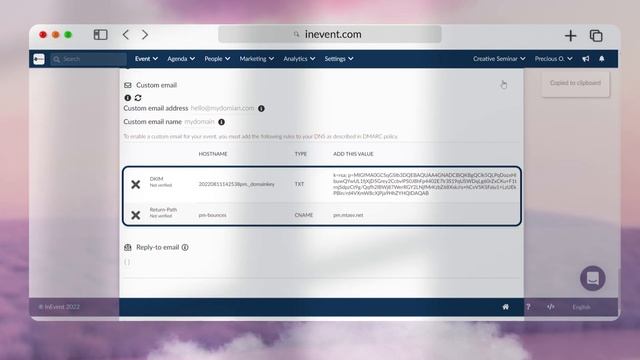Open notifications bell icon
The height and width of the screenshot is (360, 640).
coord(602,59)
